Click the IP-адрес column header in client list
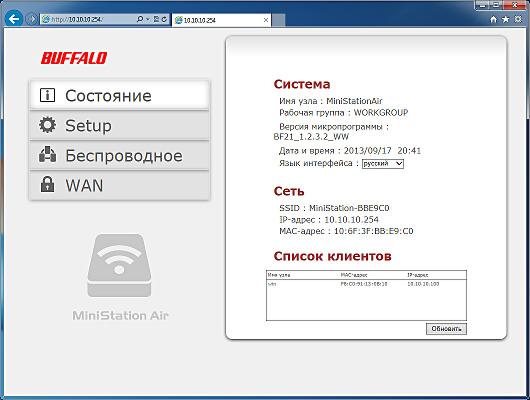The width and height of the screenshot is (530, 400). [x=418, y=275]
